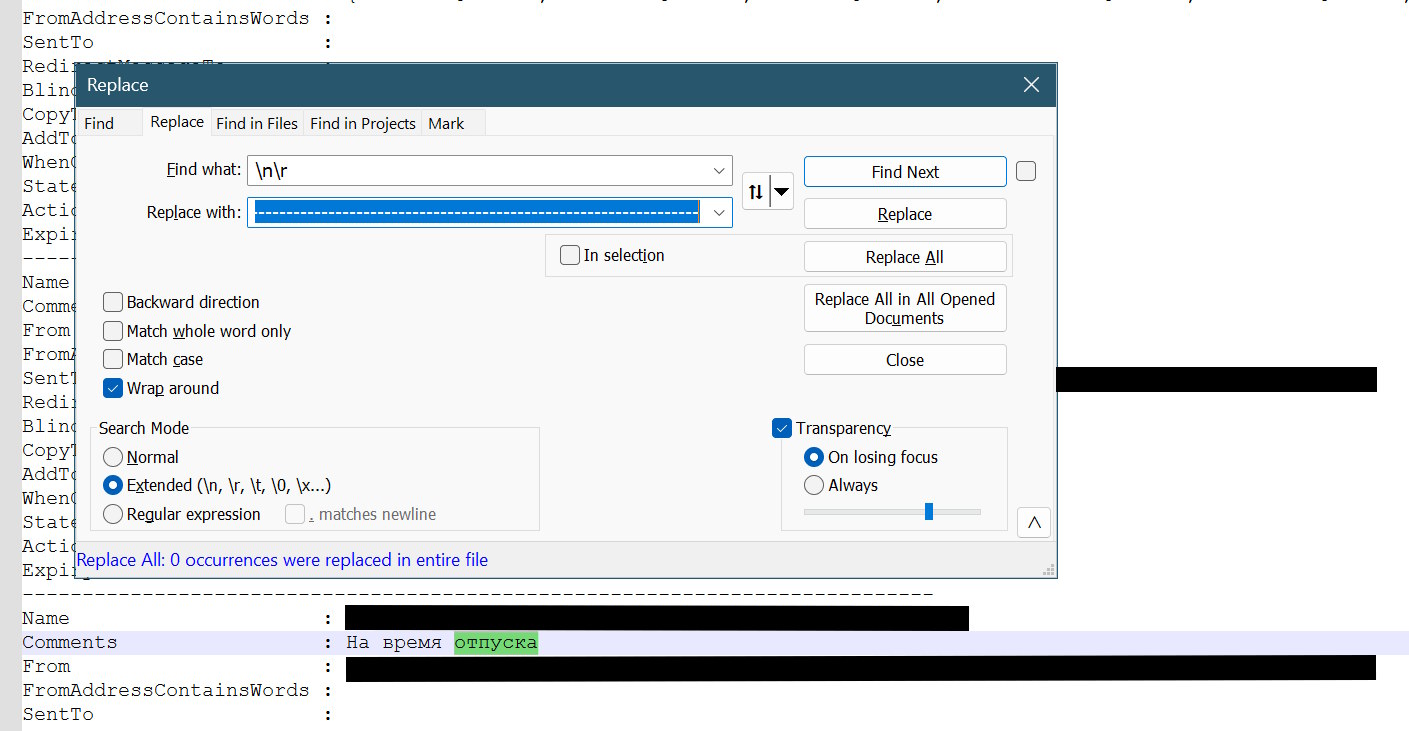The height and width of the screenshot is (731, 1409).
Task: Enable Match case option
Action: coord(112,359)
